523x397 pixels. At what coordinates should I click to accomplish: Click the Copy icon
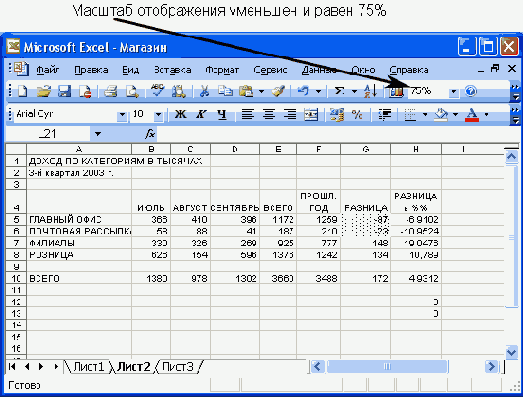pos(225,91)
